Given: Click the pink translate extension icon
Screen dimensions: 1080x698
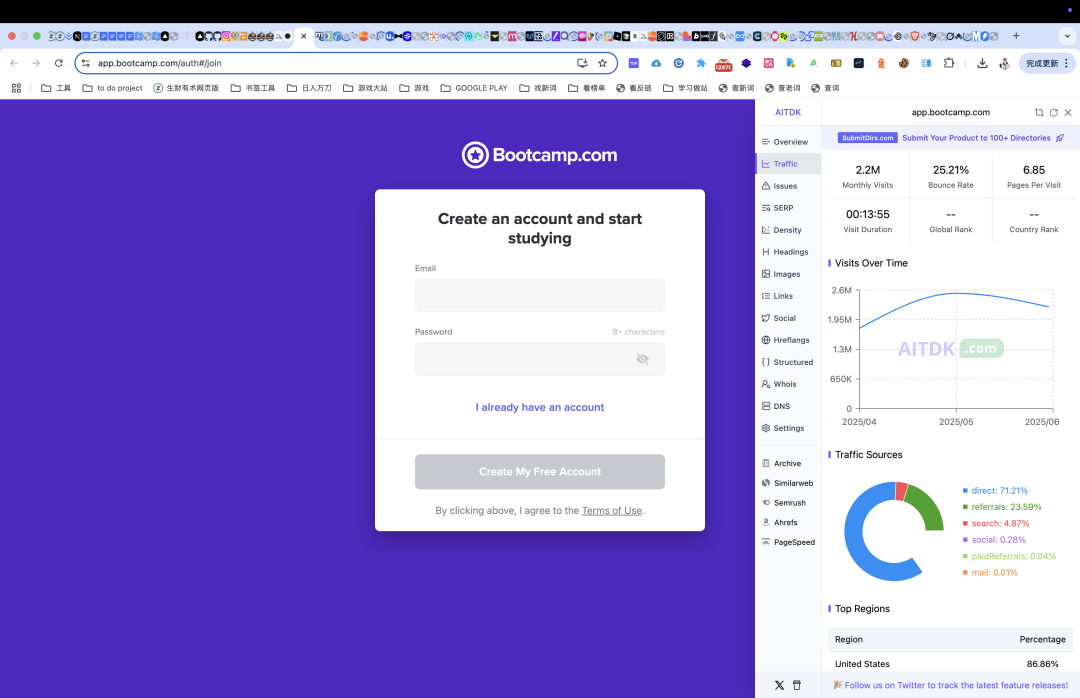Looking at the screenshot, I should pos(769,63).
